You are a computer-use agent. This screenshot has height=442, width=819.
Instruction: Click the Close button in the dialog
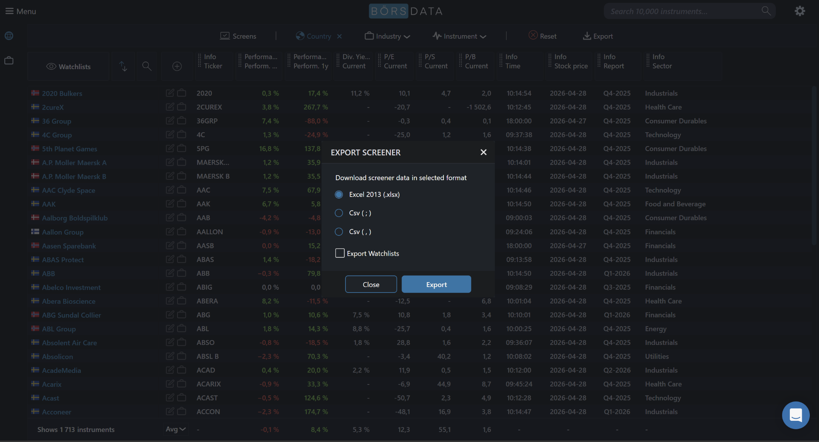[x=371, y=284]
